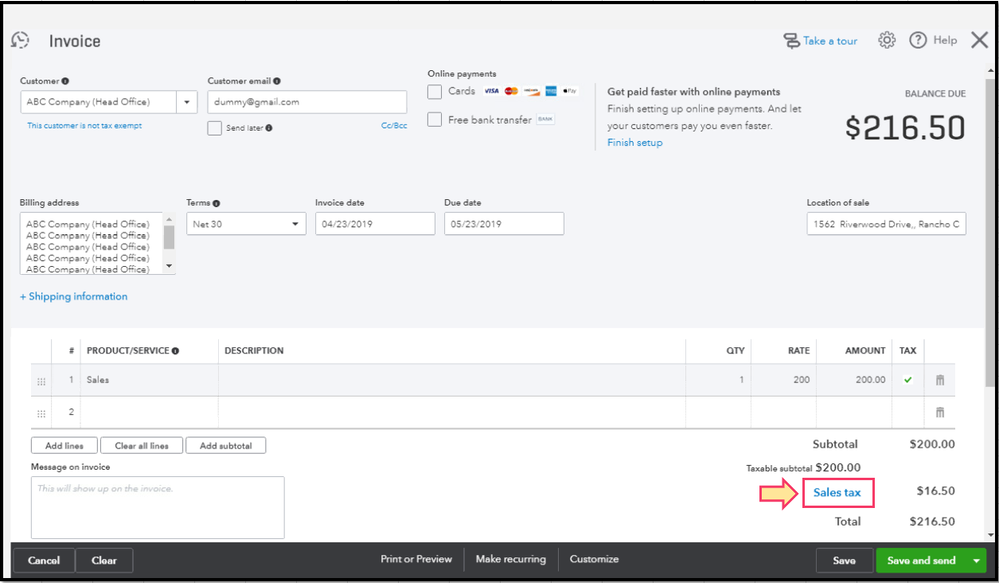Viewport: 999px width, 583px height.
Task: Open the Sales tax link
Action: [x=837, y=492]
